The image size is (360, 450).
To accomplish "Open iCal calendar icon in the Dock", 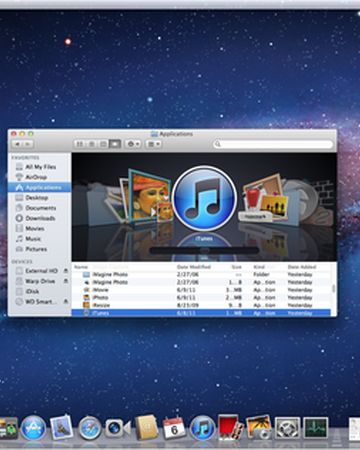I will click(174, 428).
